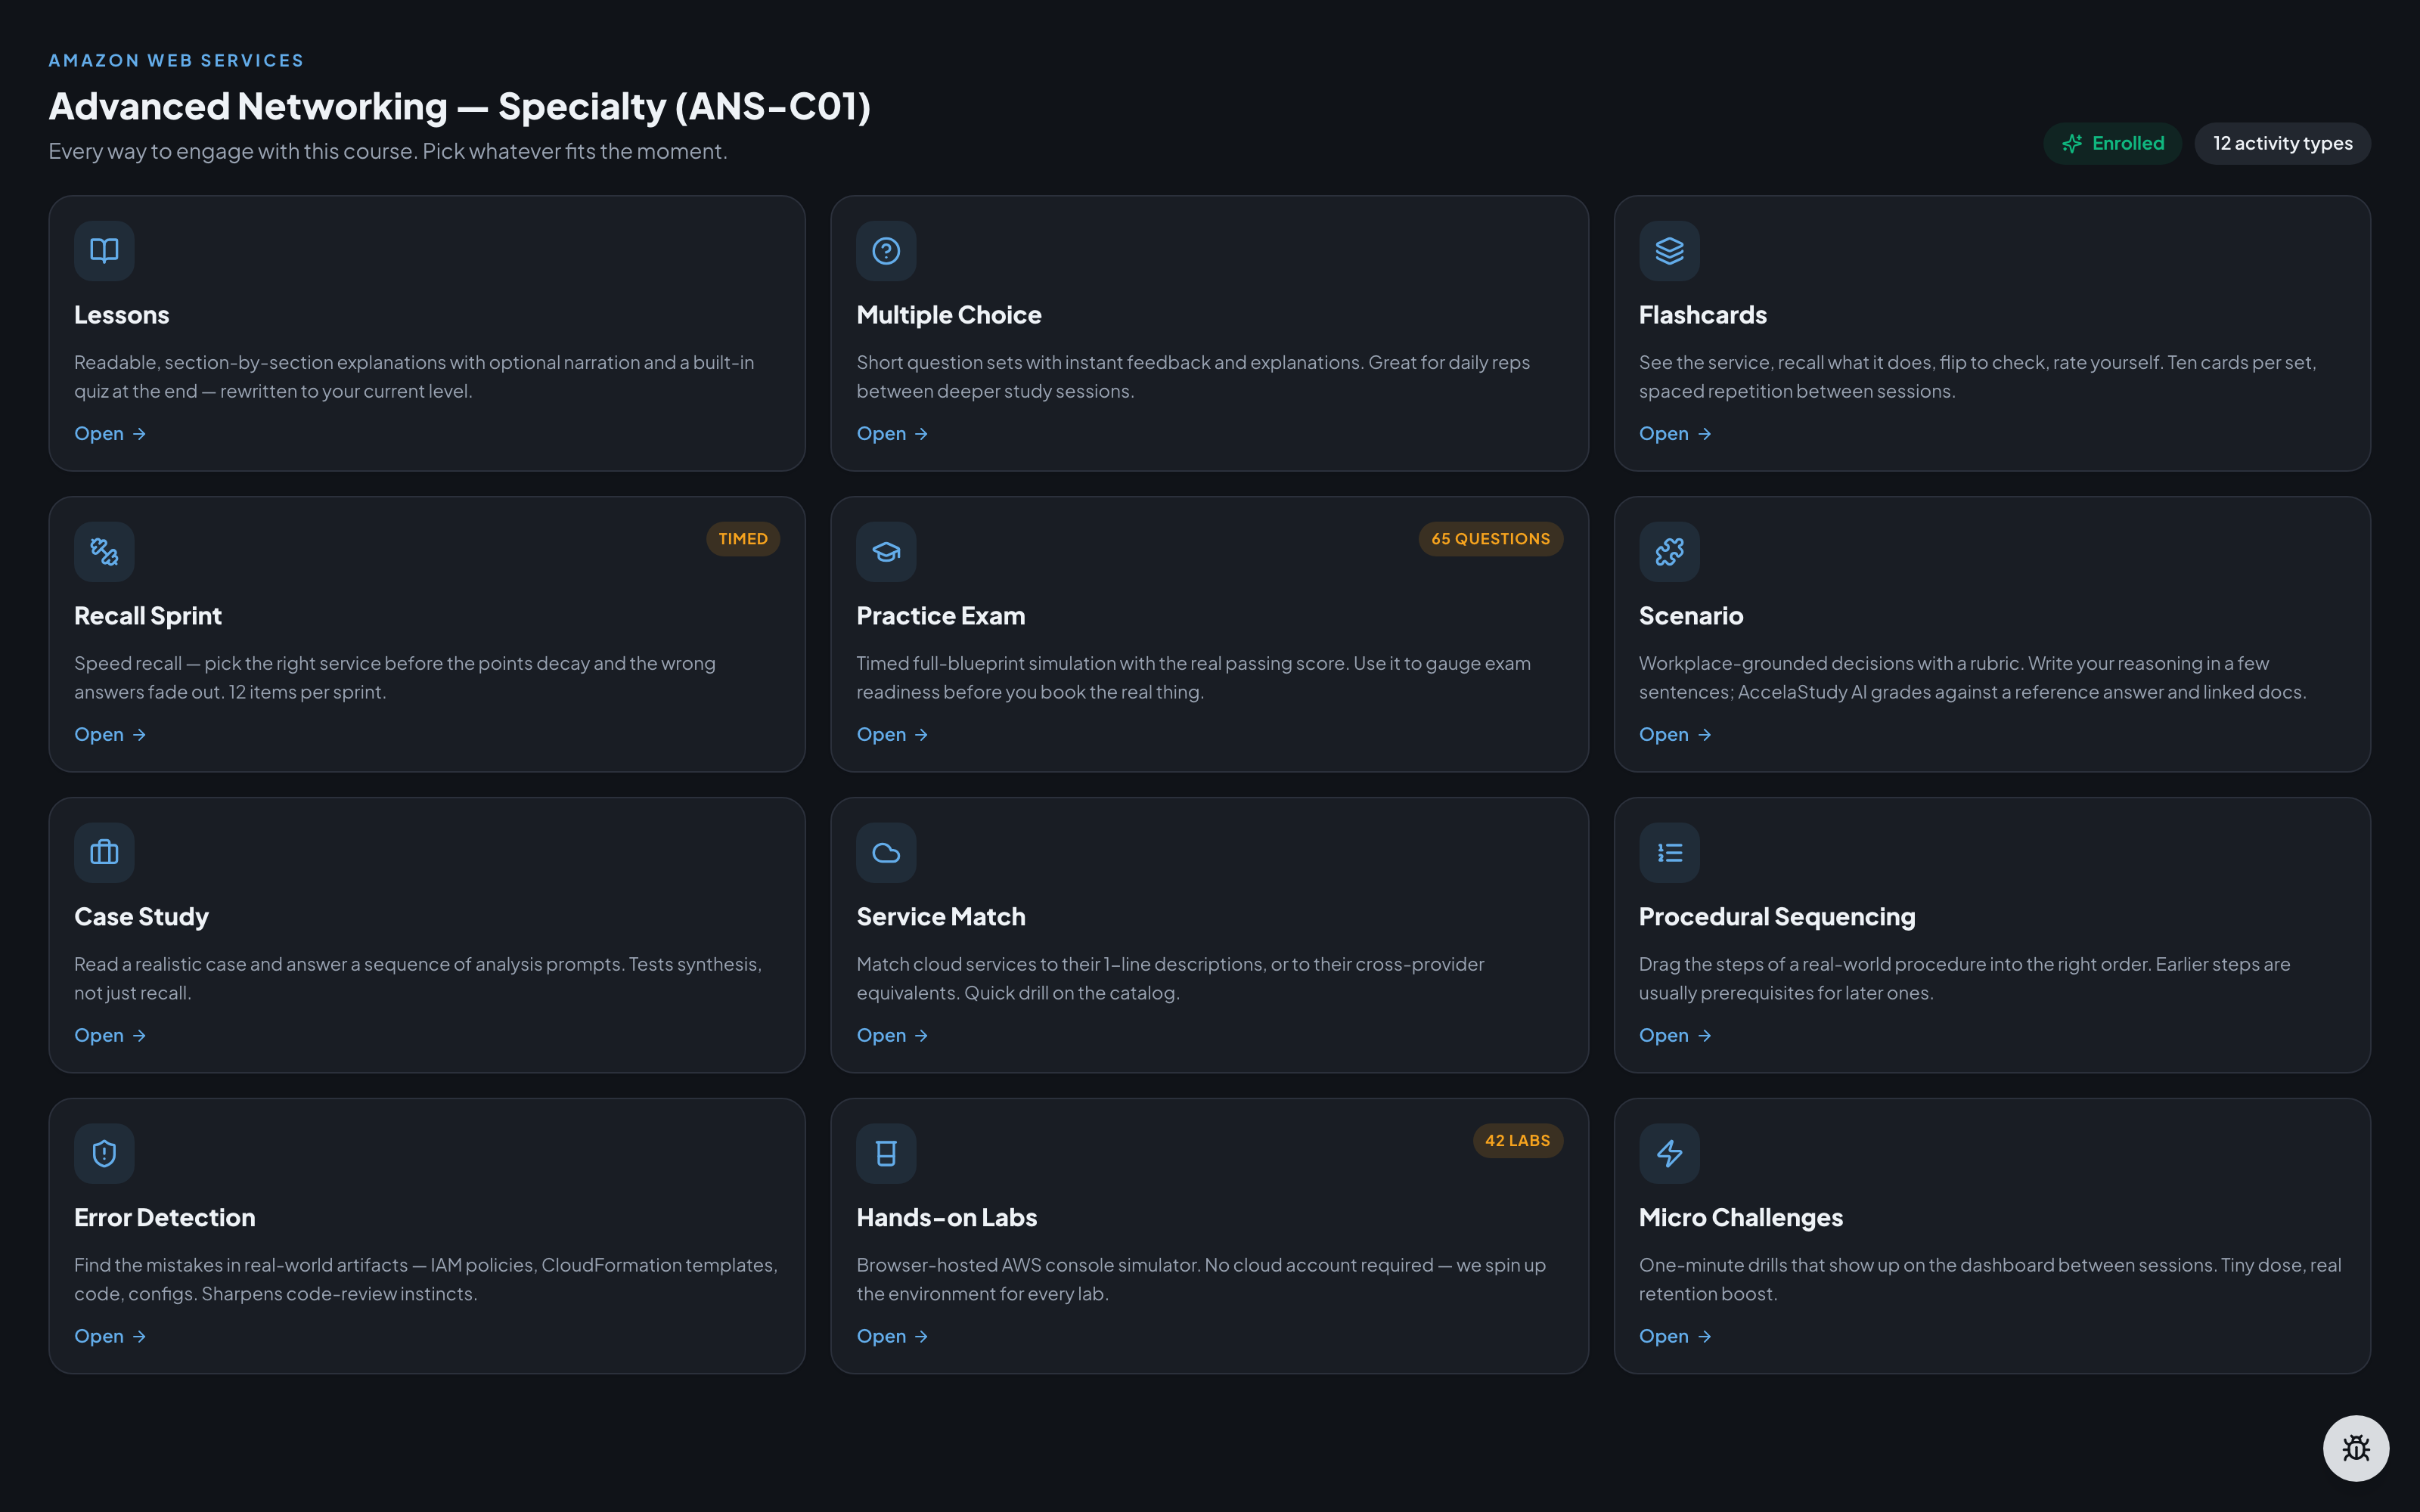Click the Lessons description about optional narration
The width and height of the screenshot is (2420, 1512).
pos(414,377)
